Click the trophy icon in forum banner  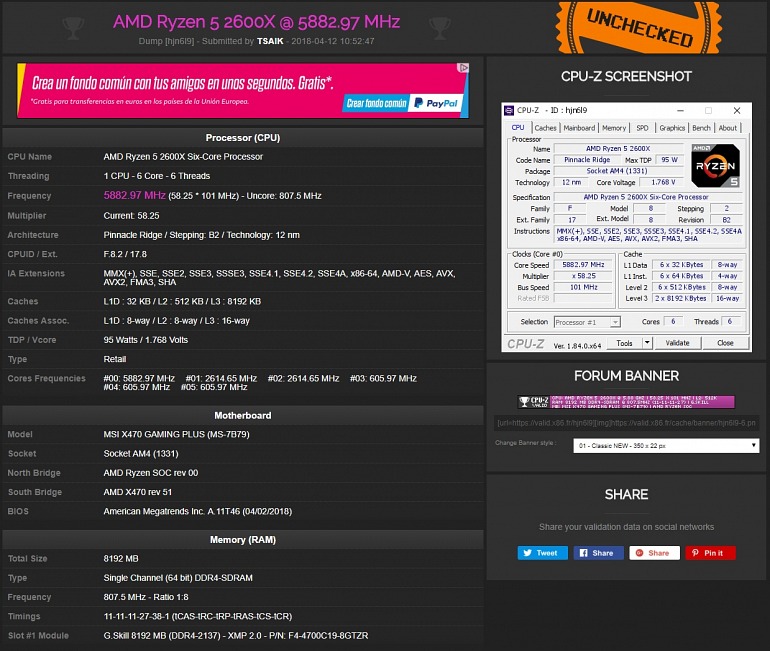(524, 402)
